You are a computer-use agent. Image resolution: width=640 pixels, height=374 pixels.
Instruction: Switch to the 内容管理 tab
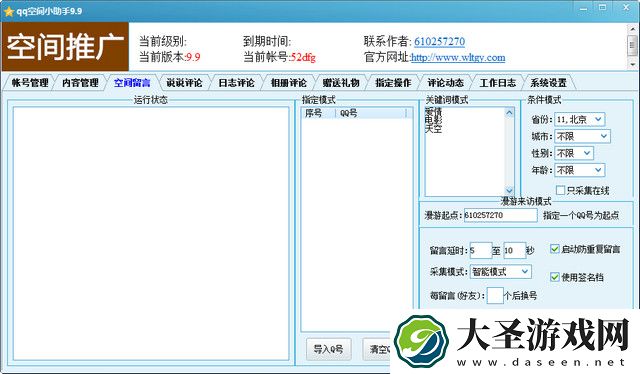80,83
